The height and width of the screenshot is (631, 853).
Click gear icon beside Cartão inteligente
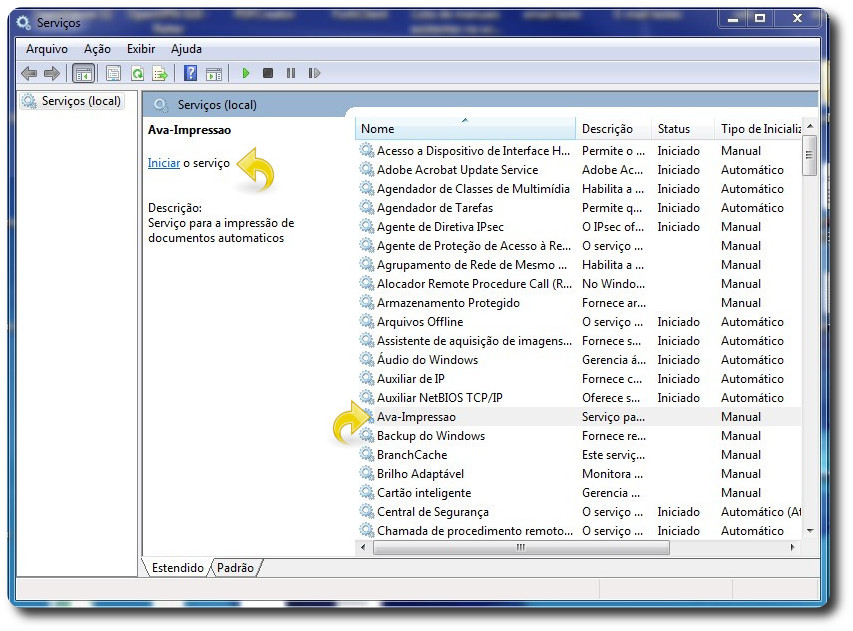click(x=367, y=492)
